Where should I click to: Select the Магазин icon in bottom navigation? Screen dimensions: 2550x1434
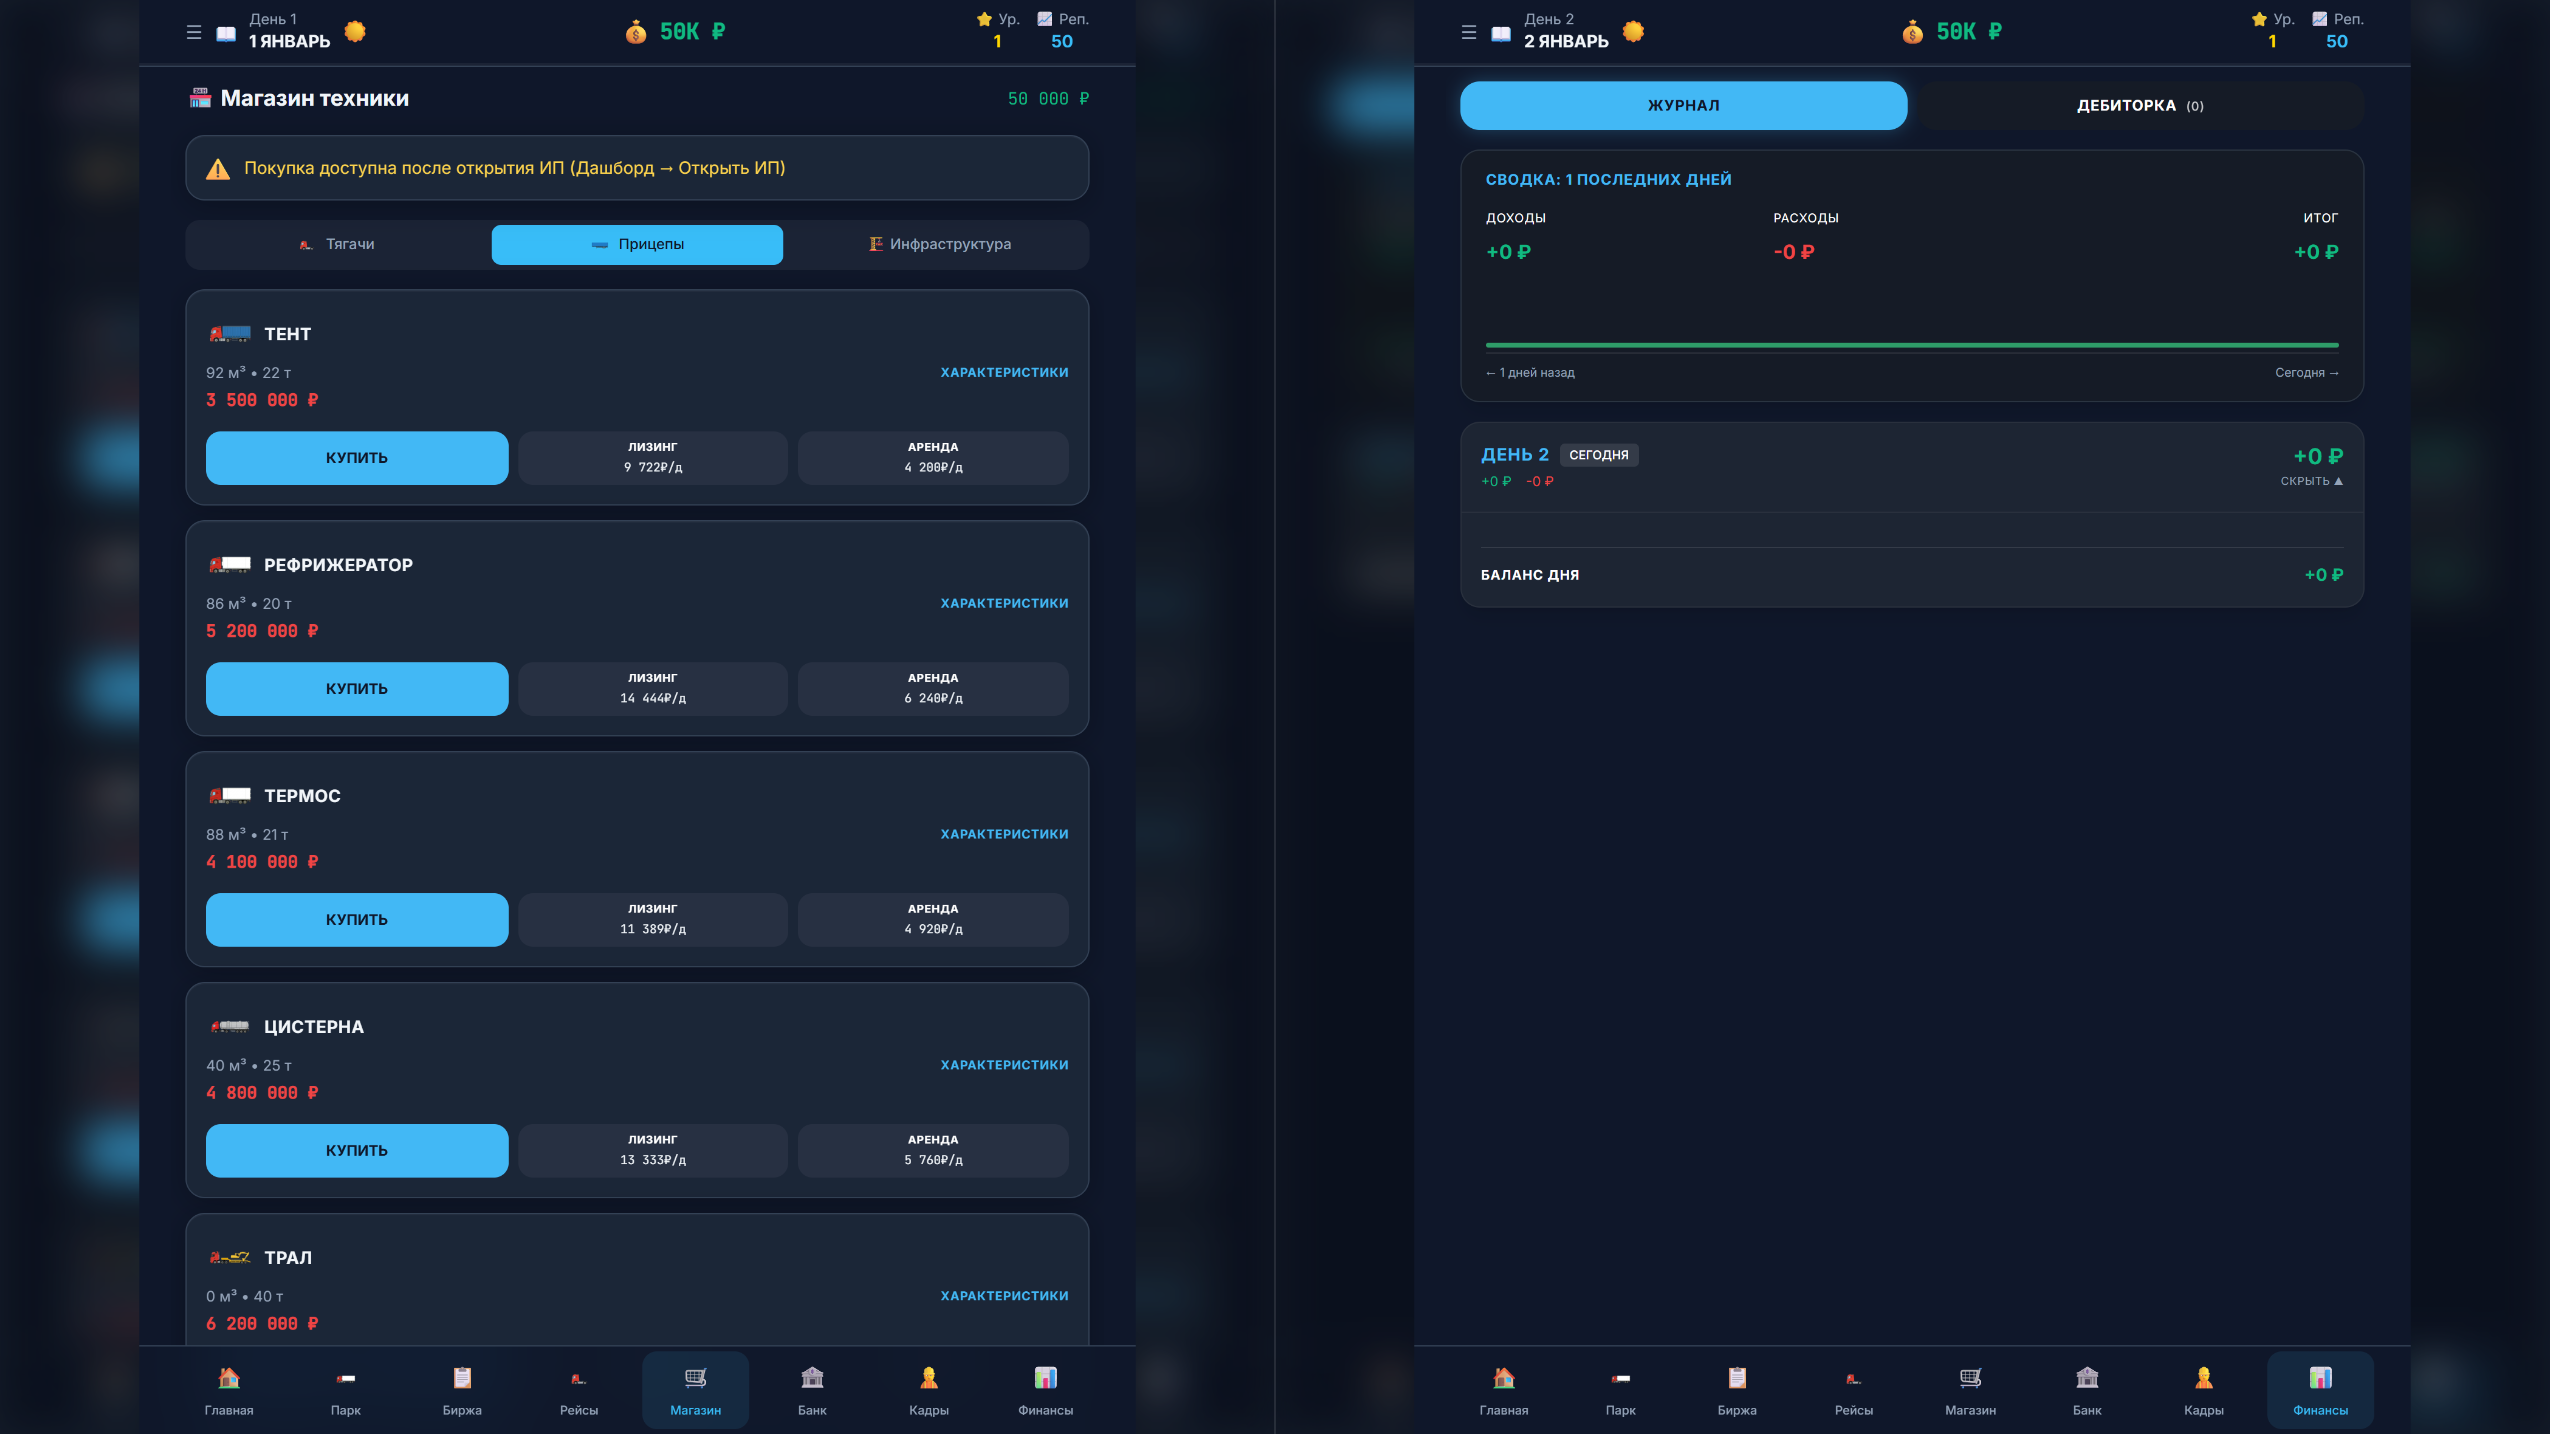coord(695,1389)
